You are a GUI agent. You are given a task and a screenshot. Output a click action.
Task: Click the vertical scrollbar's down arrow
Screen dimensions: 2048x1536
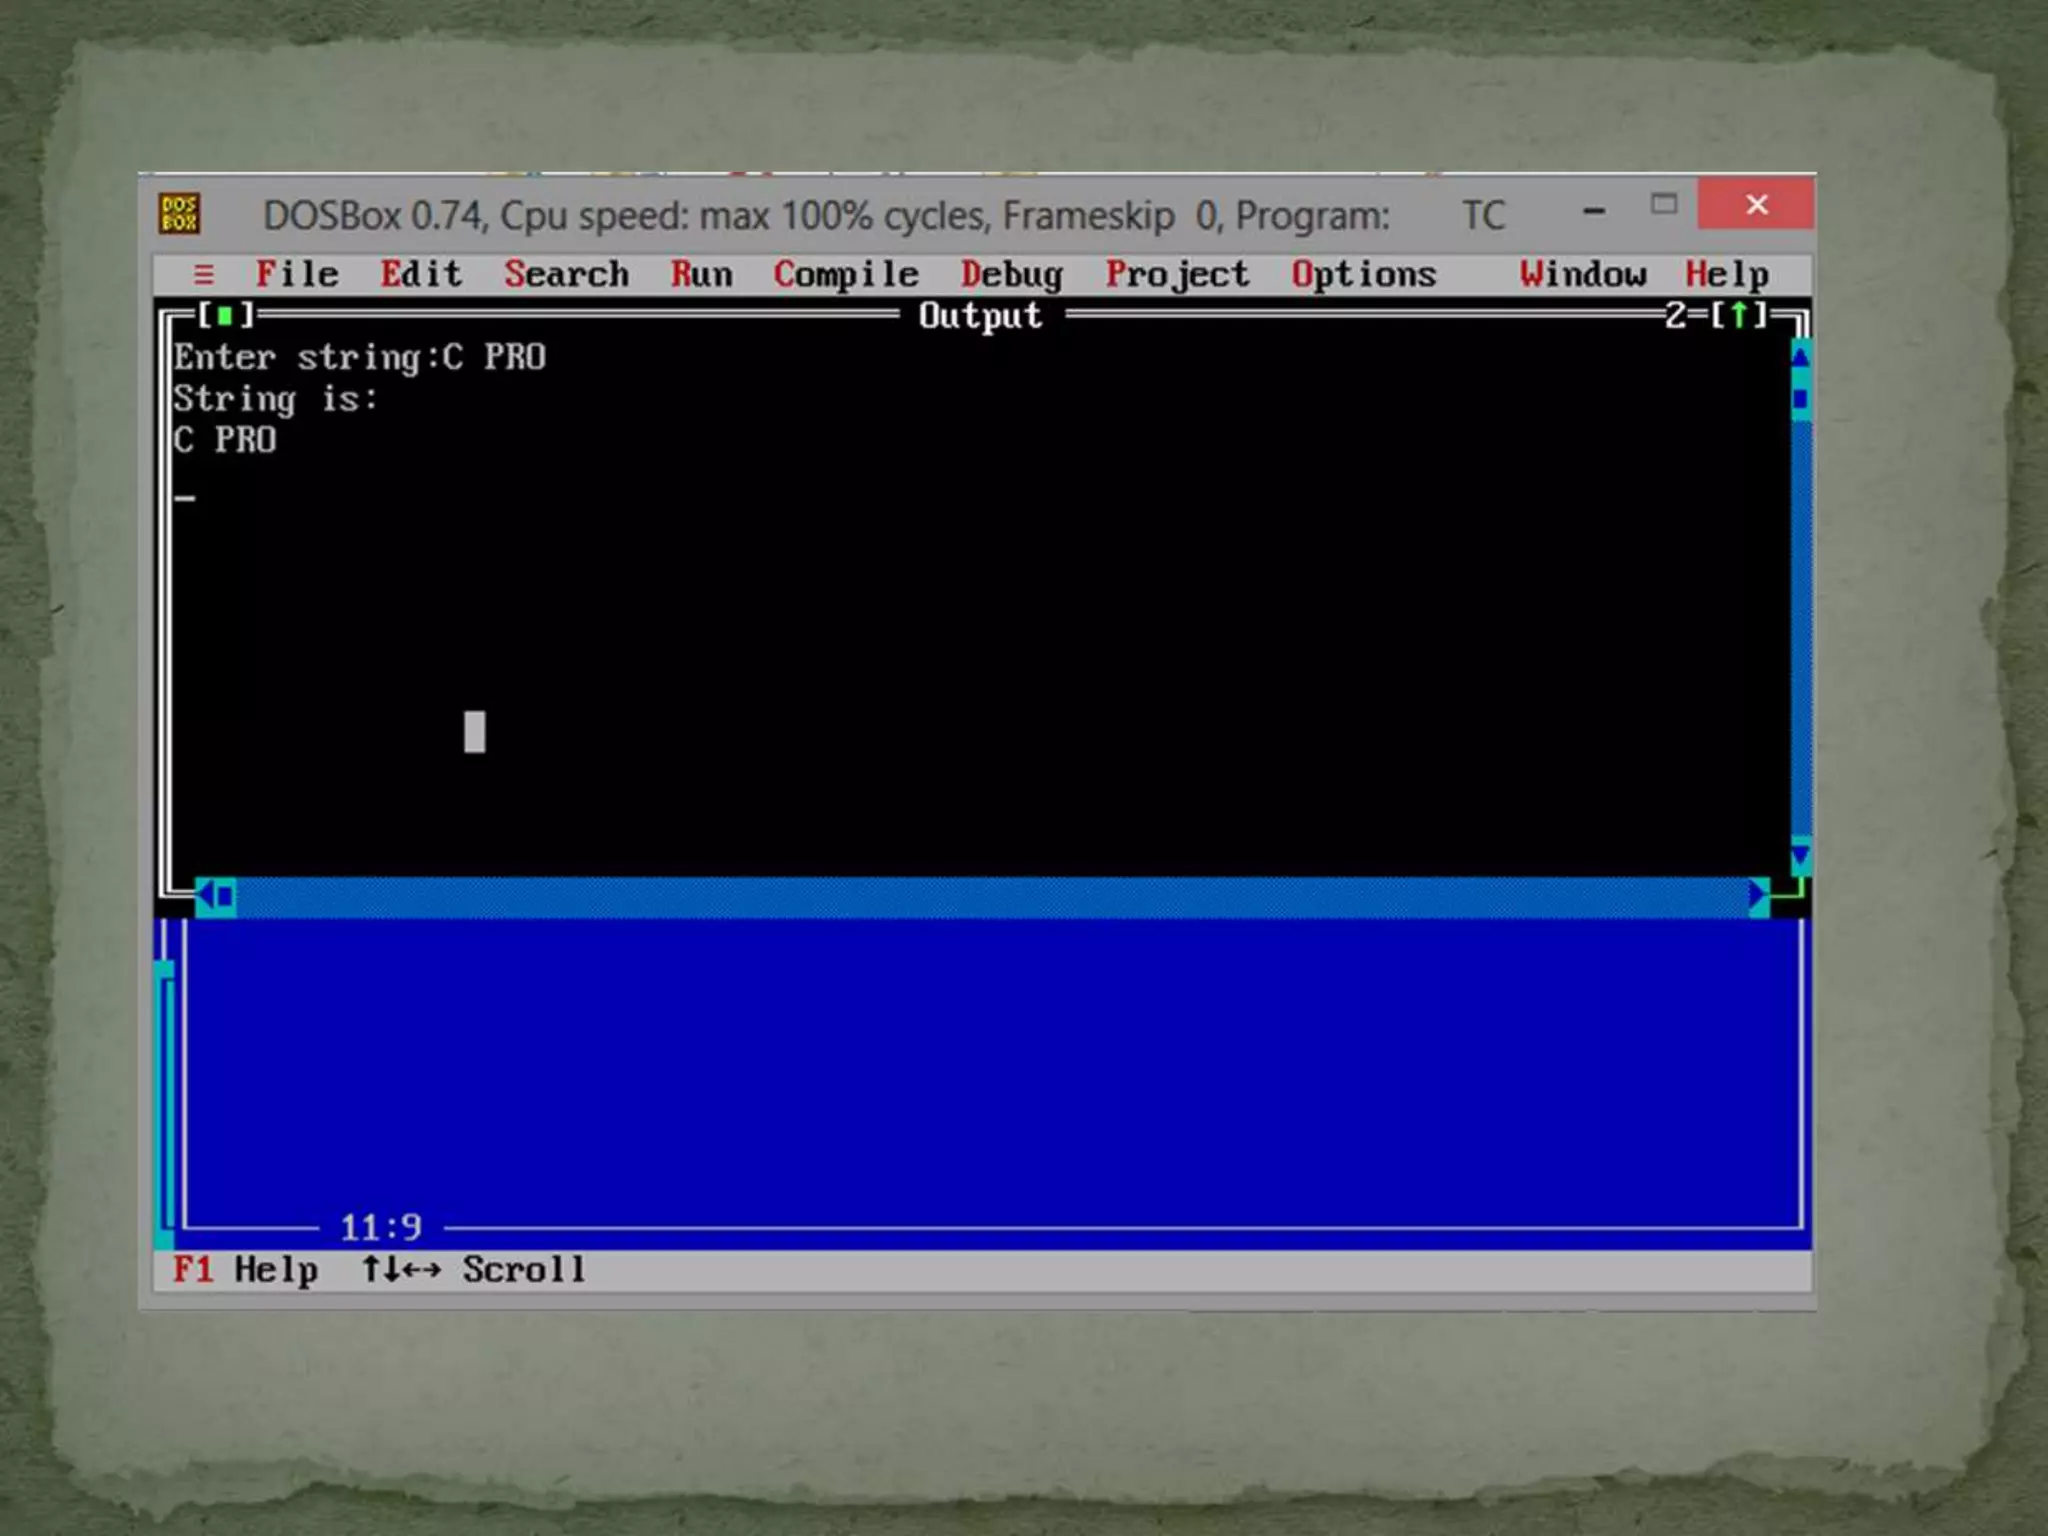click(x=1800, y=856)
